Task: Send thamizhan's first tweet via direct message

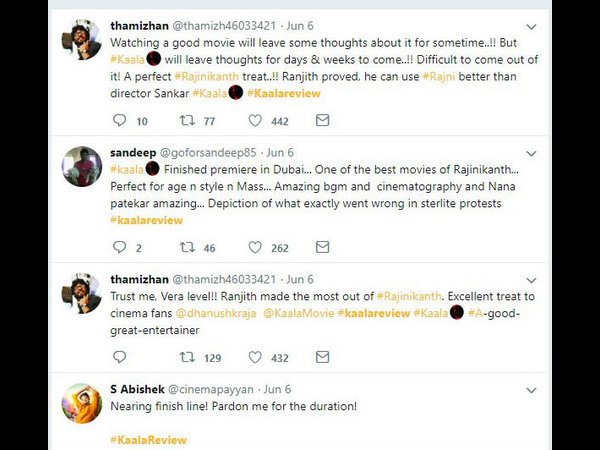Action: coord(322,121)
